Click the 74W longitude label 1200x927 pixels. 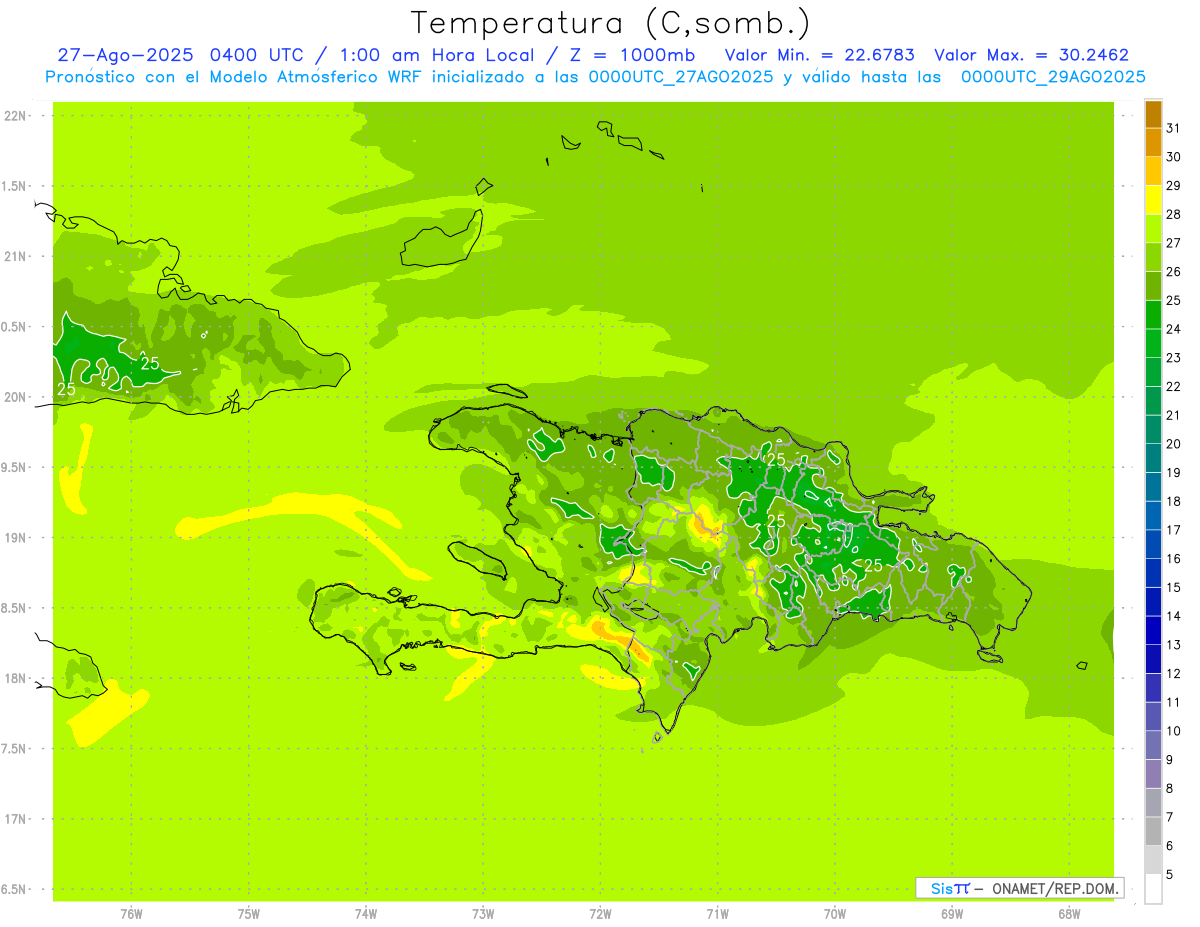(366, 914)
